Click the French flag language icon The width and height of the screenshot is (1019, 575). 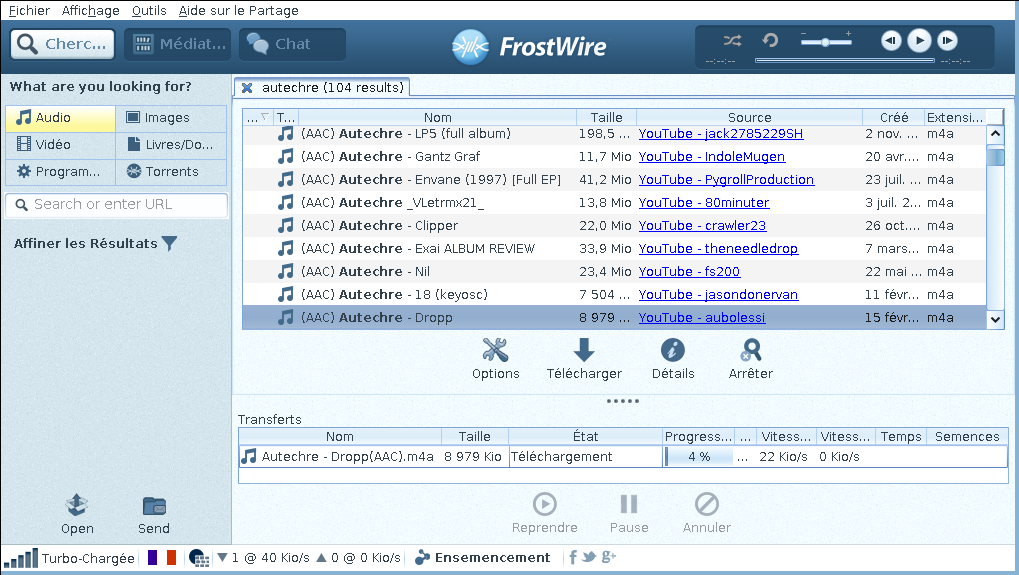[162, 557]
